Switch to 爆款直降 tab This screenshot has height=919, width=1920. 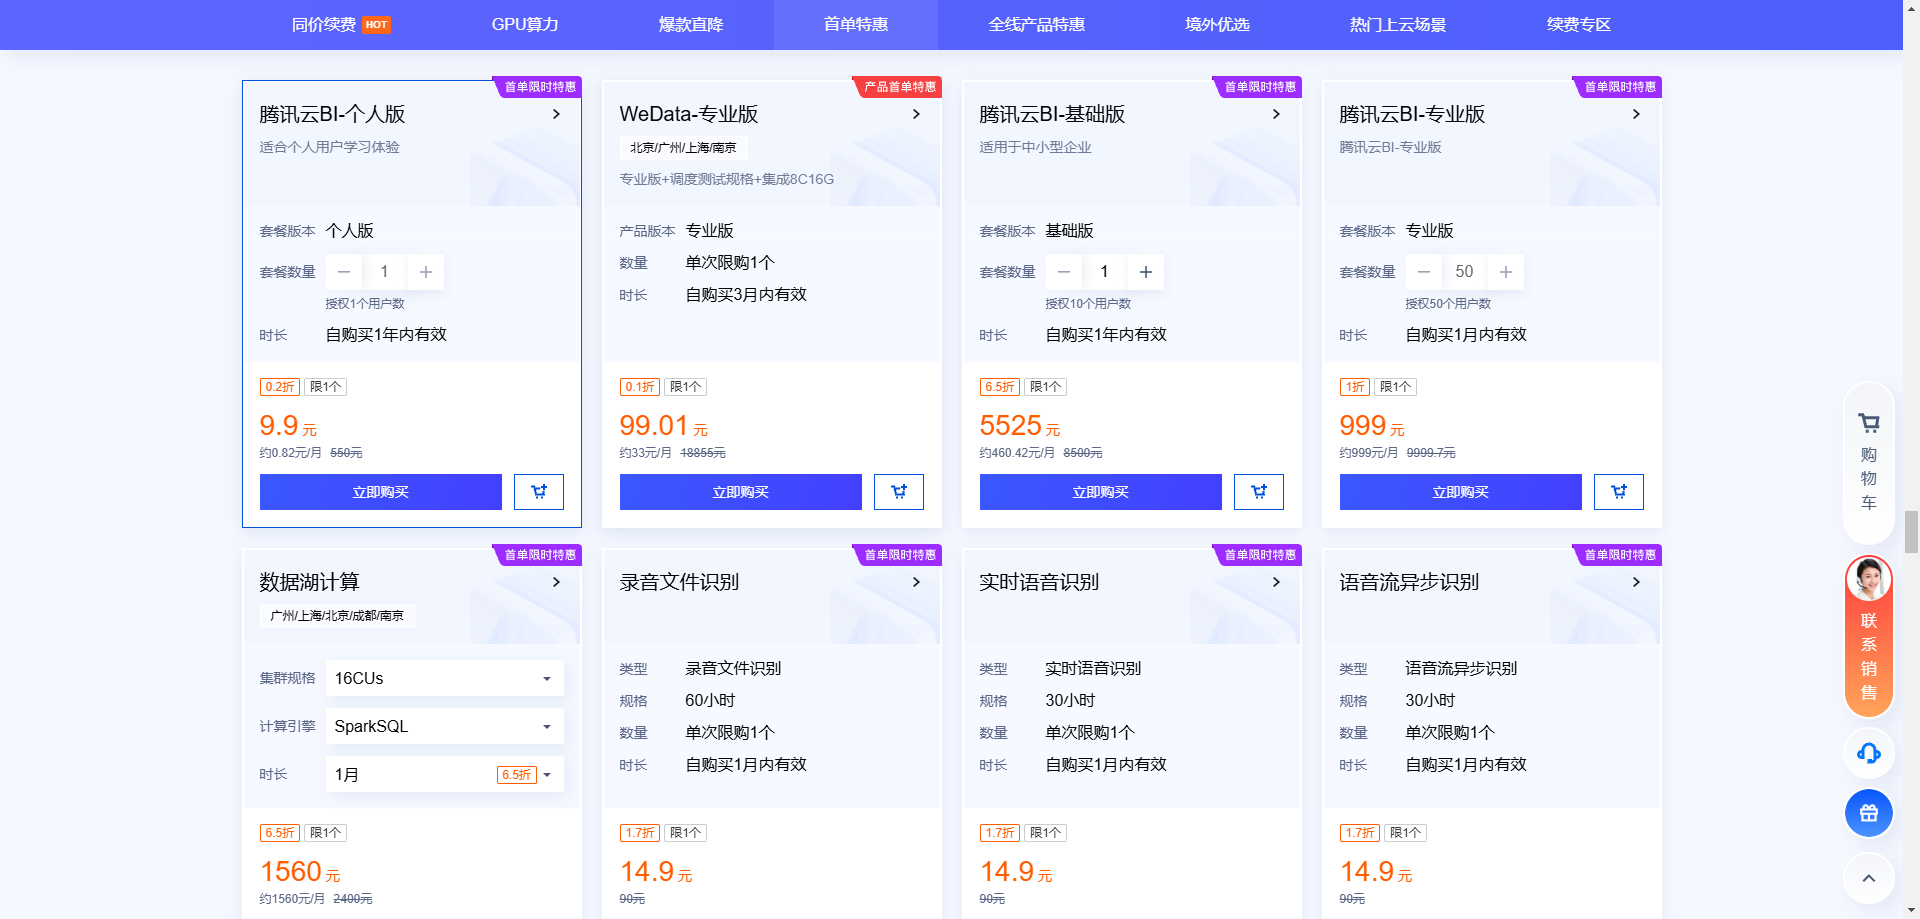(691, 25)
